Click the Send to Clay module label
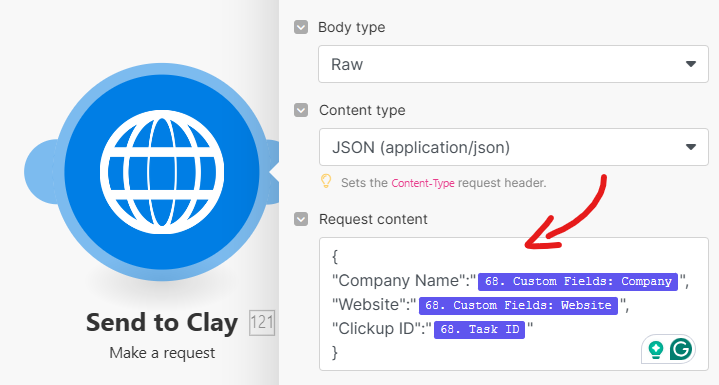719x385 pixels. (162, 323)
